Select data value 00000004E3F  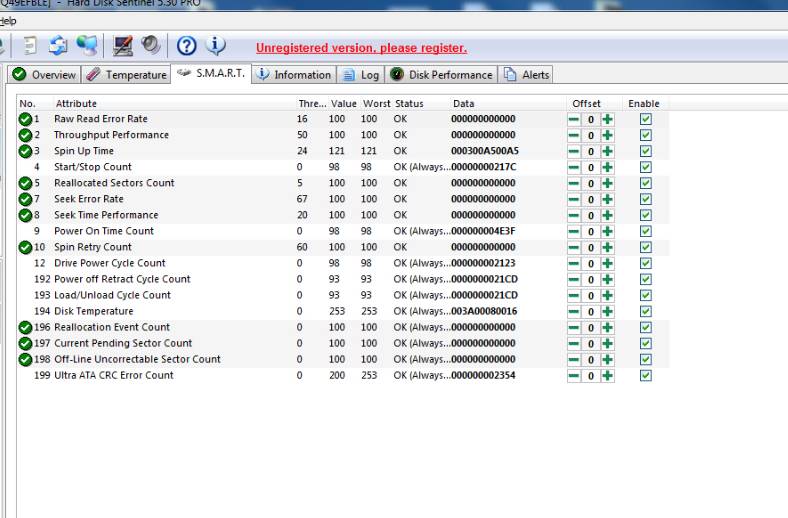[x=483, y=231]
